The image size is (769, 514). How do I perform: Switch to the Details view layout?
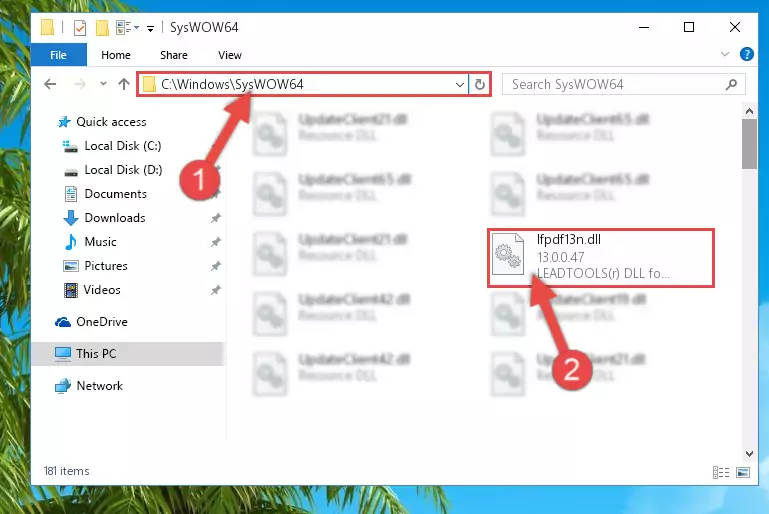pyautogui.click(x=721, y=472)
